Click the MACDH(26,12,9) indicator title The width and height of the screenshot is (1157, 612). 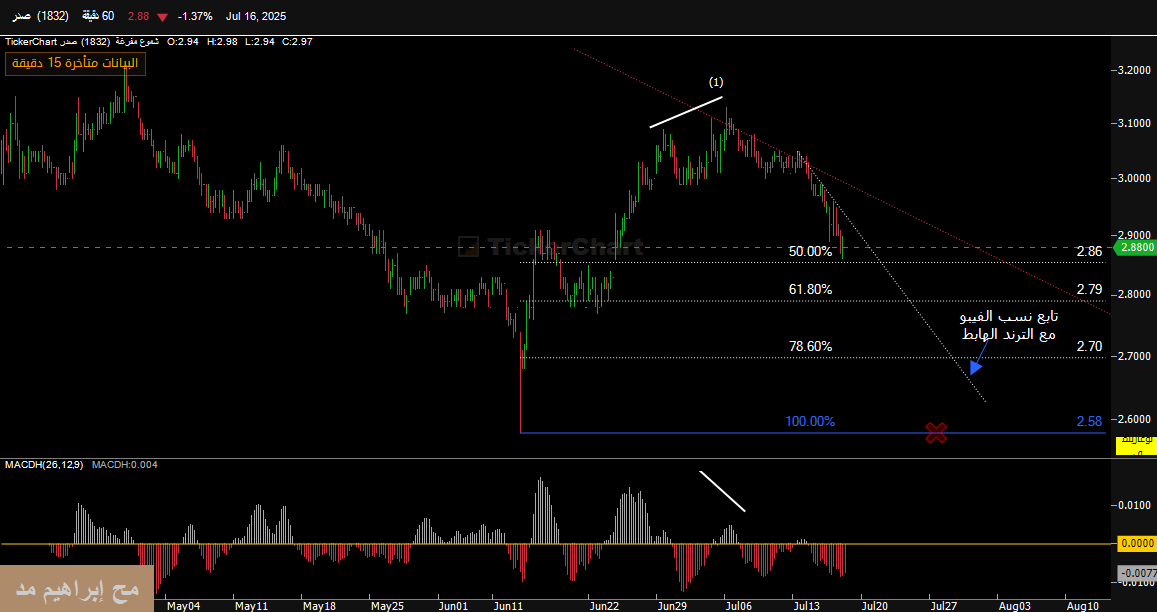[44, 464]
